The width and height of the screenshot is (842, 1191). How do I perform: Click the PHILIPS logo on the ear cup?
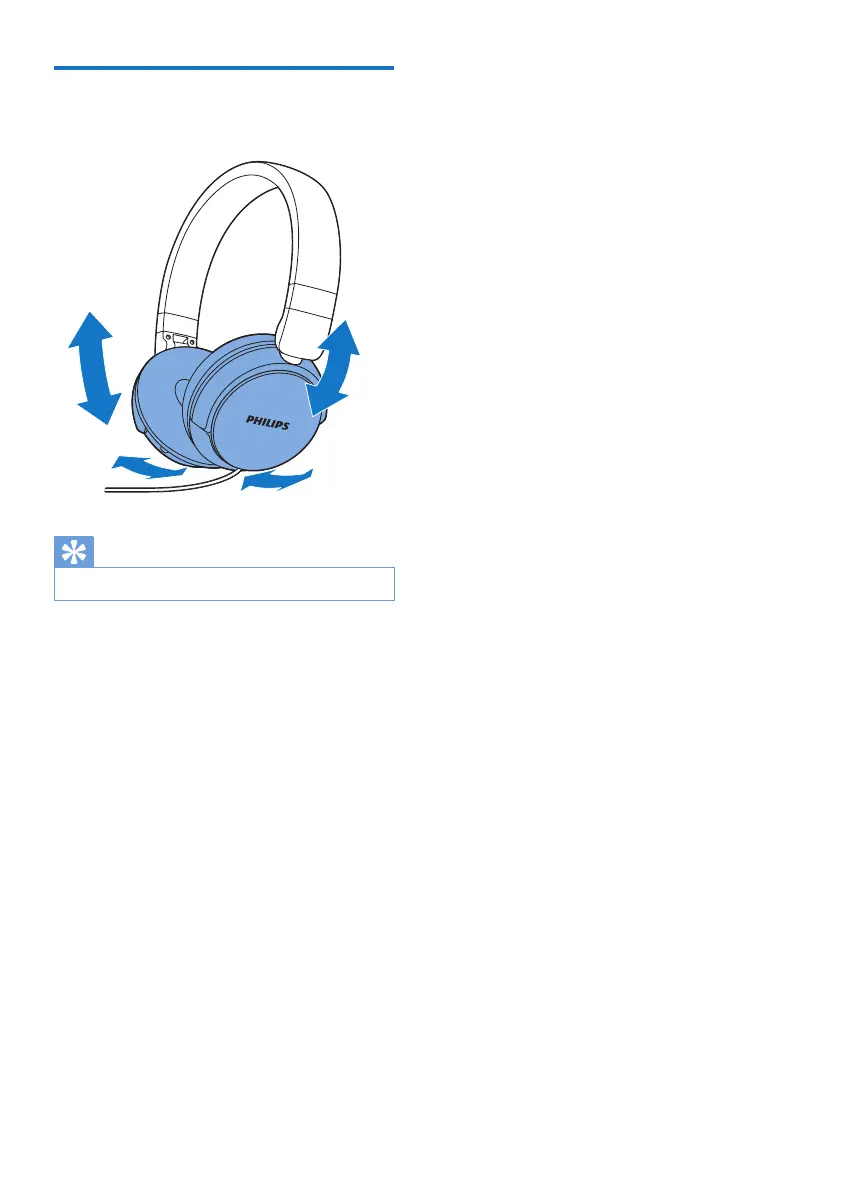pyautogui.click(x=267, y=422)
